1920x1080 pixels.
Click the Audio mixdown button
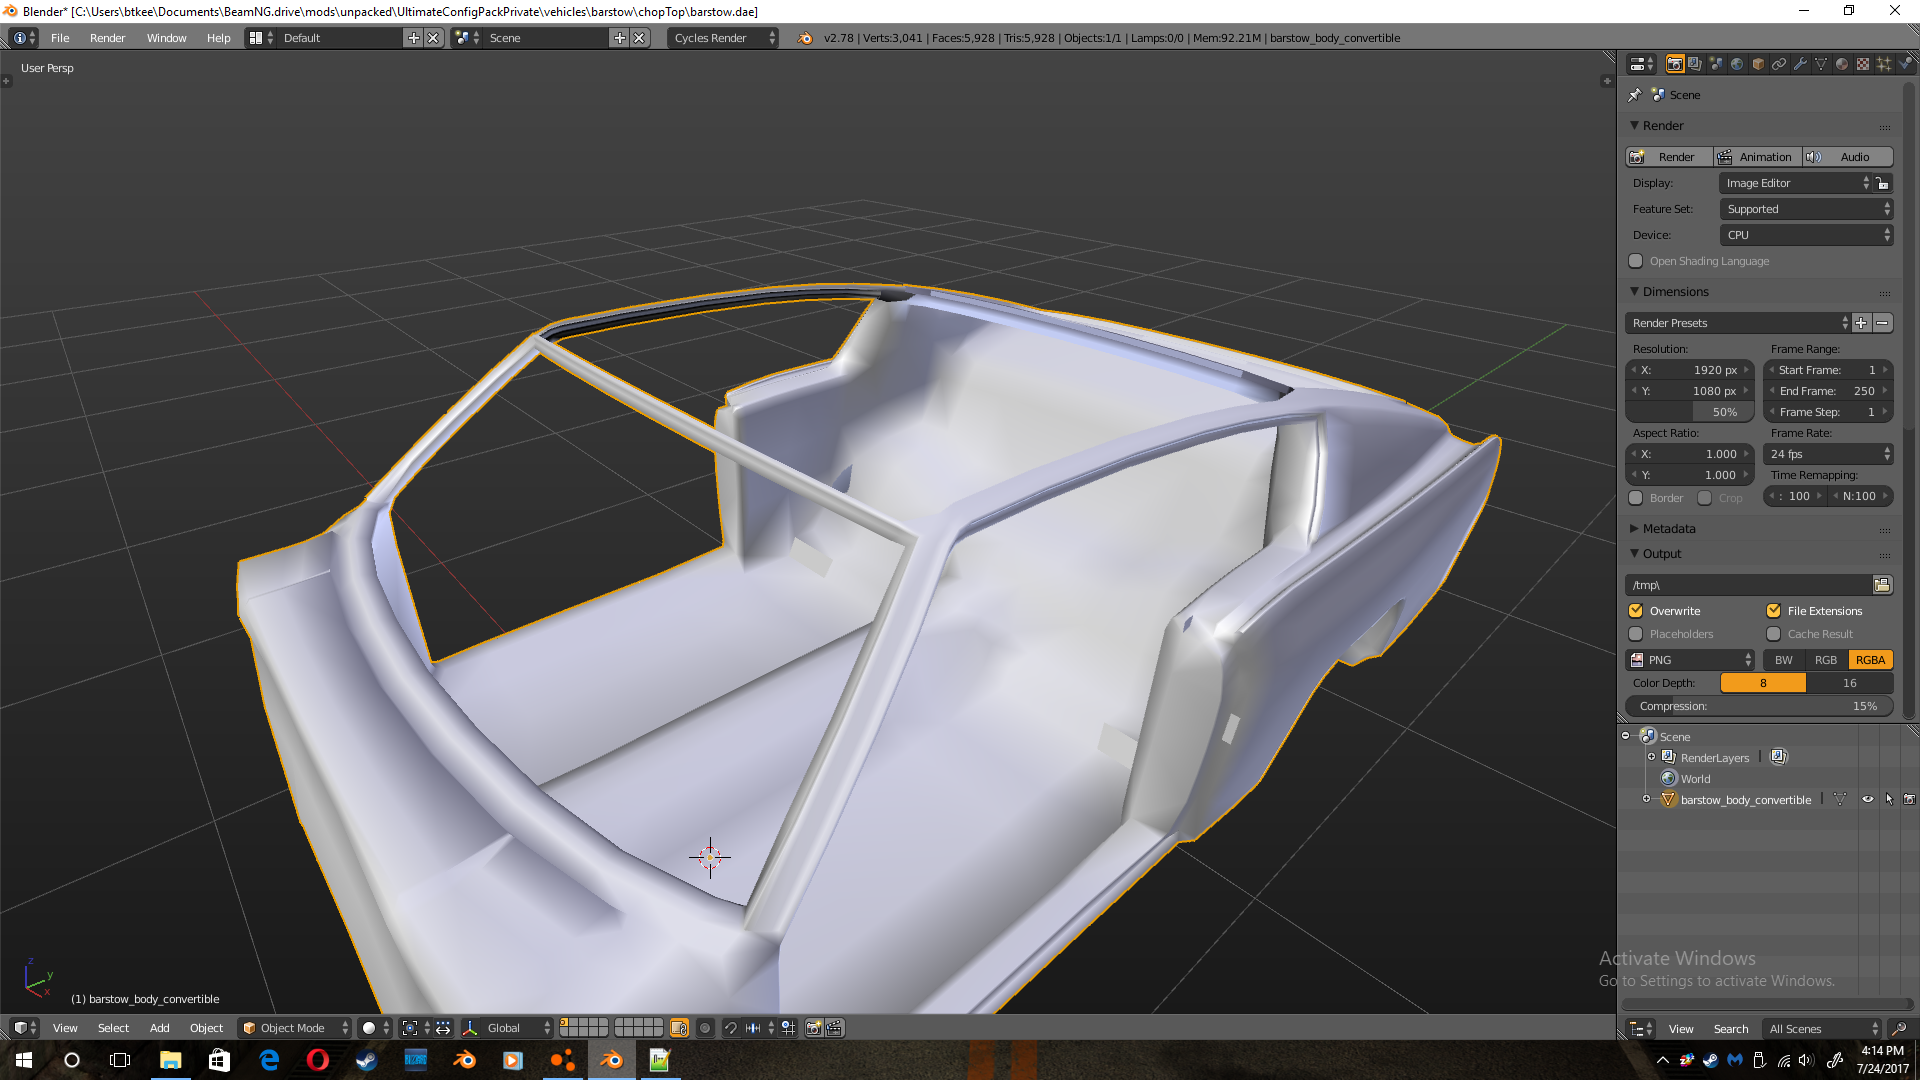tap(1848, 157)
